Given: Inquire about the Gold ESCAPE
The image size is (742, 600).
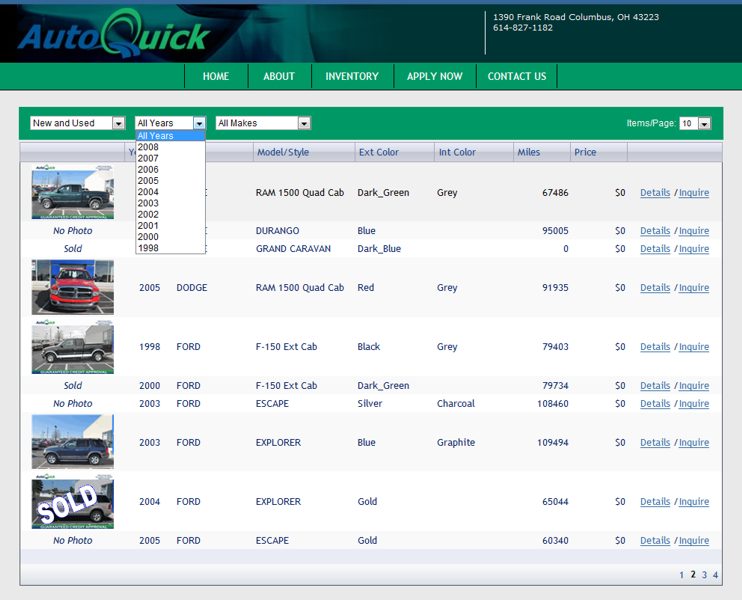Looking at the screenshot, I should coord(694,540).
